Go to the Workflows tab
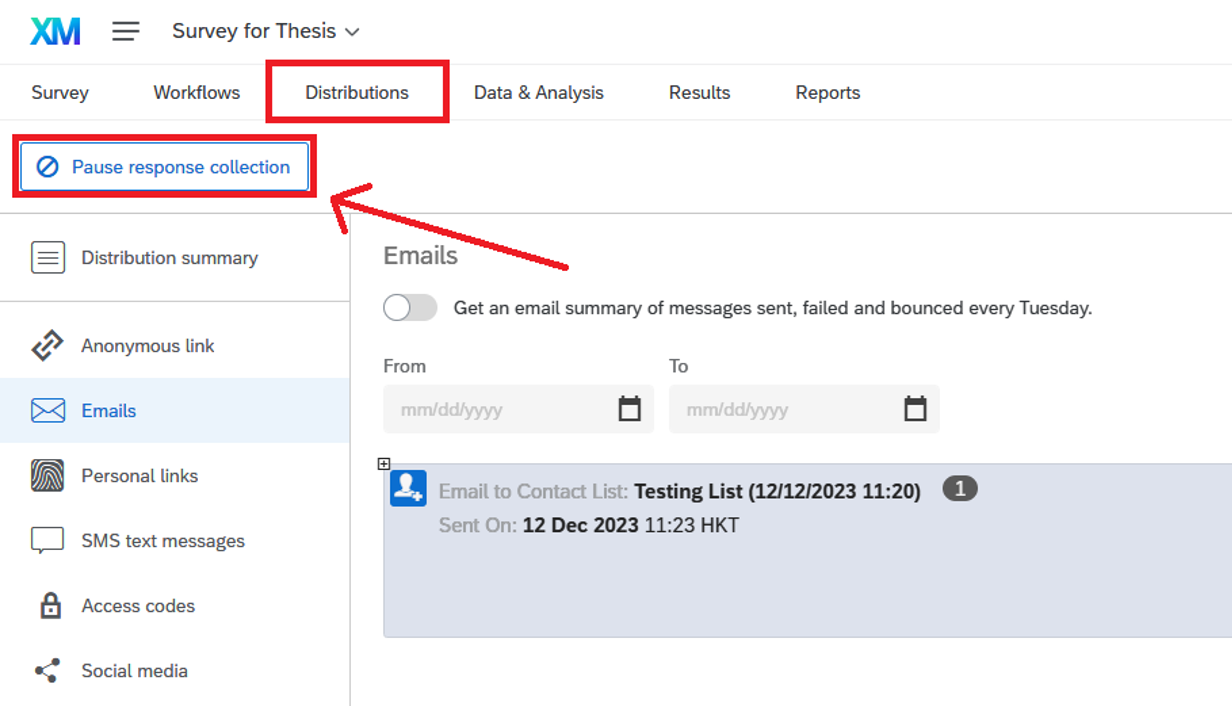This screenshot has width=1232, height=706. 196,93
